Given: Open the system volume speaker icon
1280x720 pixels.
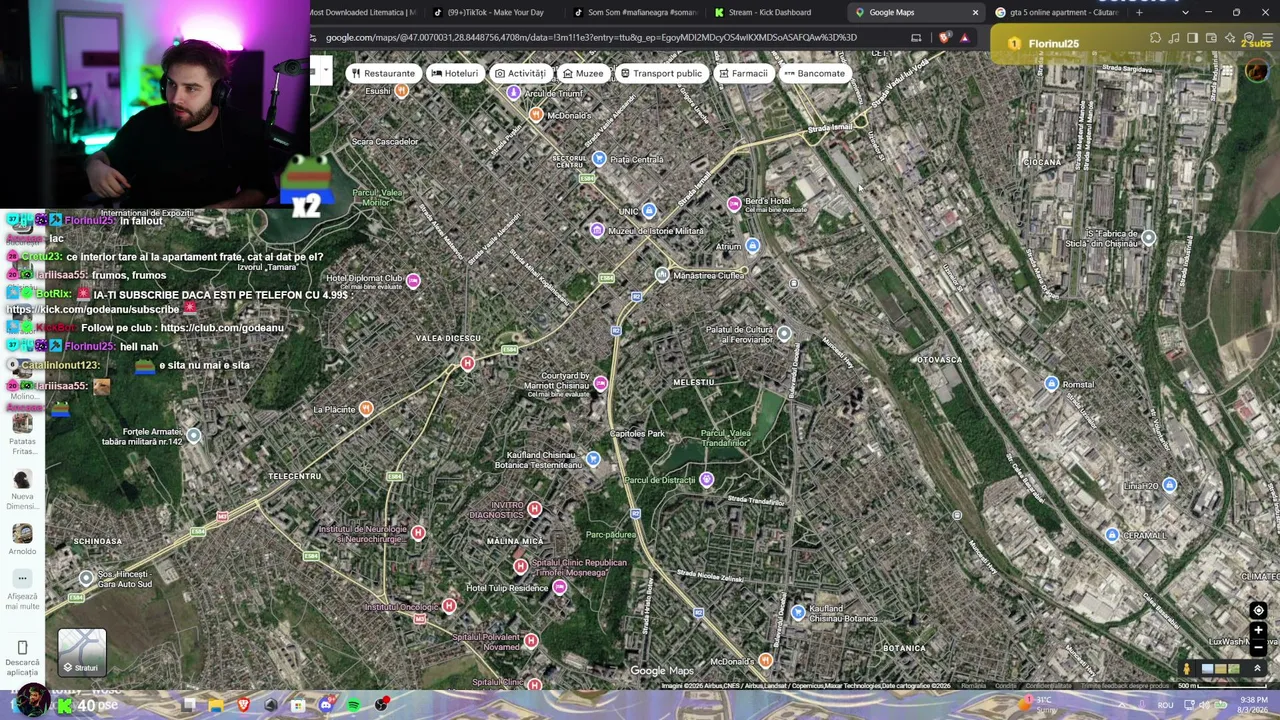Looking at the screenshot, I should 1206,705.
